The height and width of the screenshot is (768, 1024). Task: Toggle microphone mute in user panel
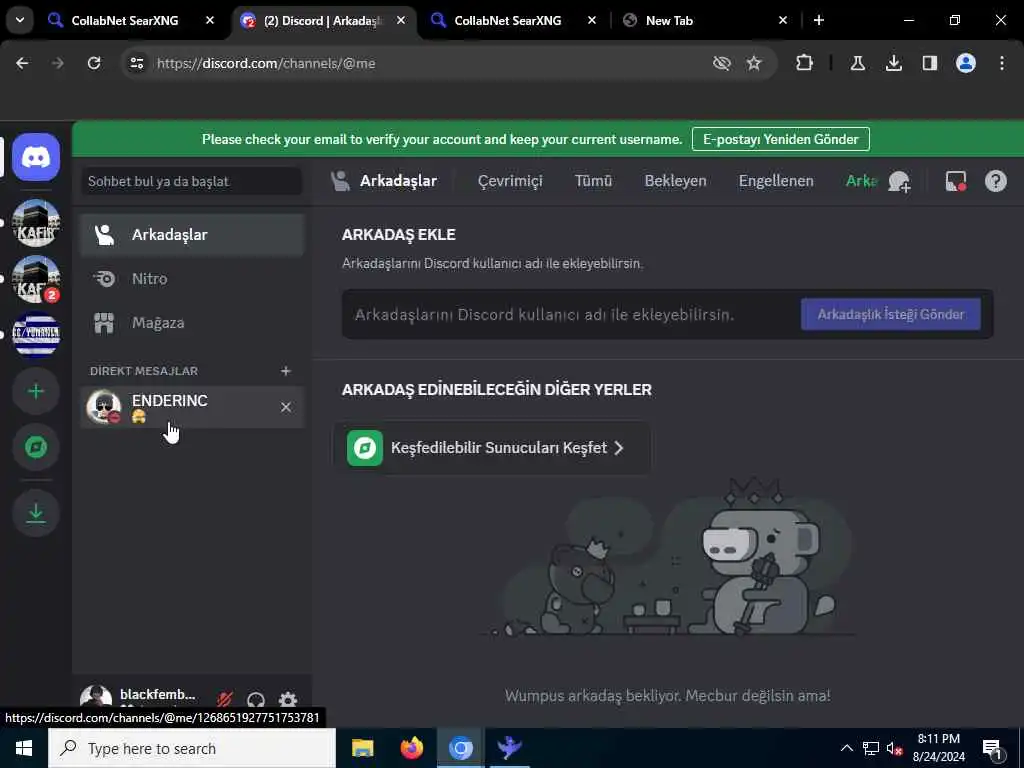(x=225, y=699)
